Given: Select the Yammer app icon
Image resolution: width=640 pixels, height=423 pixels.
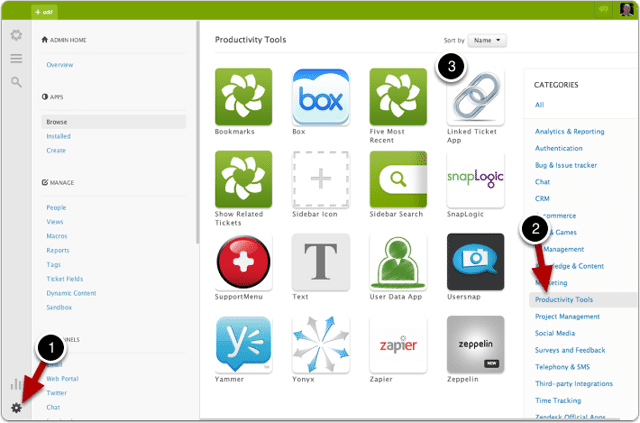Looking at the screenshot, I should [x=243, y=344].
